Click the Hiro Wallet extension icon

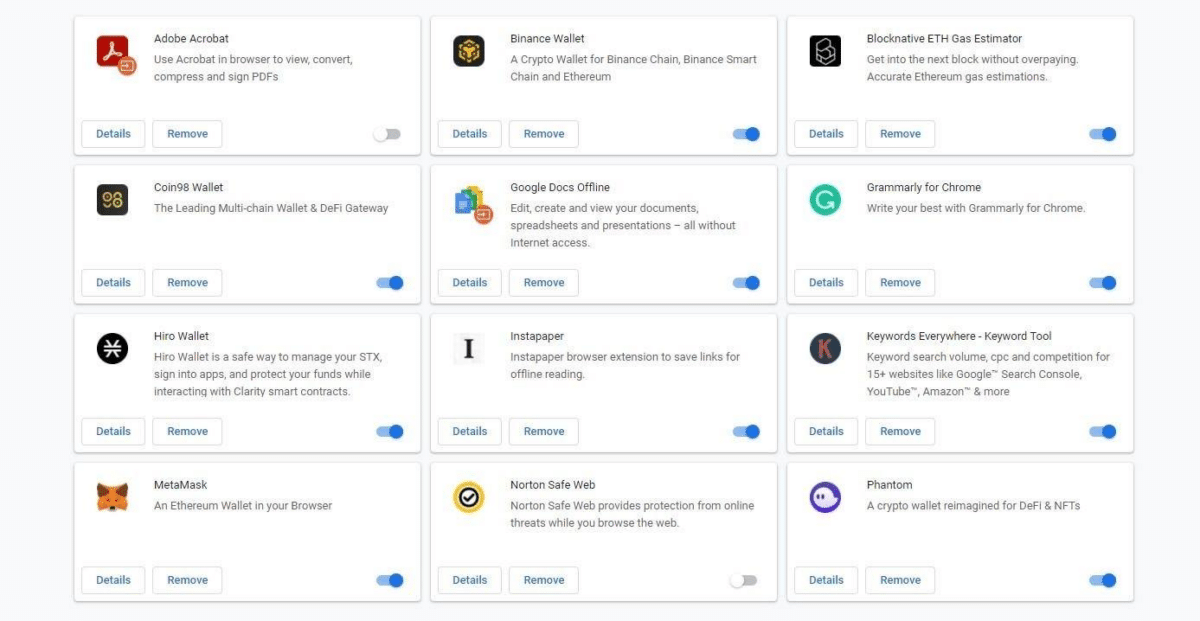(112, 349)
